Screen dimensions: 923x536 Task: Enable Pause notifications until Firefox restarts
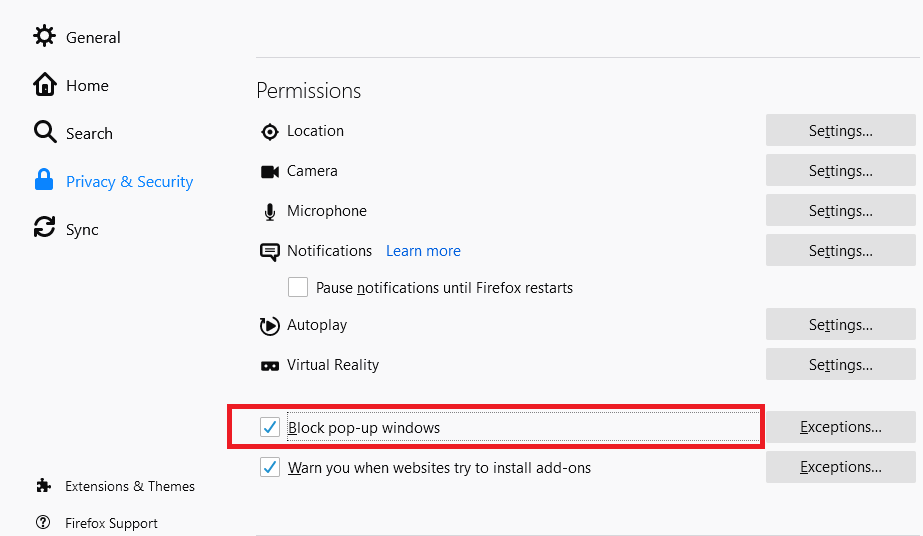pyautogui.click(x=298, y=288)
